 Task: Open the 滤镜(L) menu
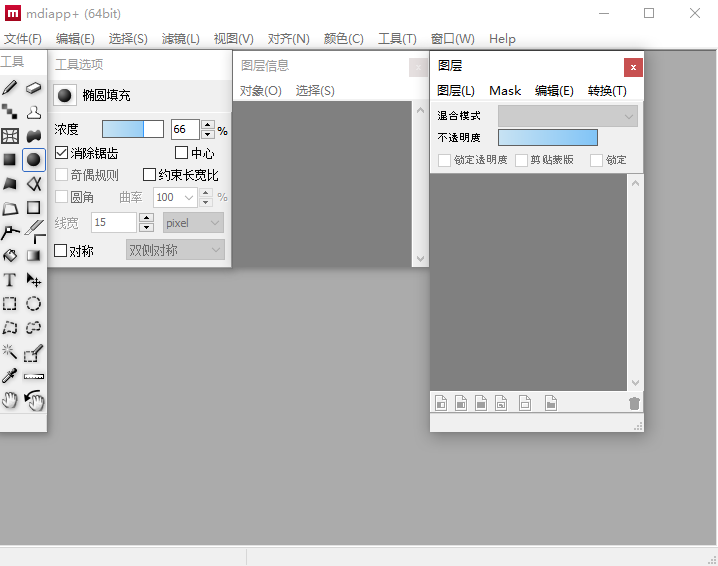pyautogui.click(x=180, y=39)
